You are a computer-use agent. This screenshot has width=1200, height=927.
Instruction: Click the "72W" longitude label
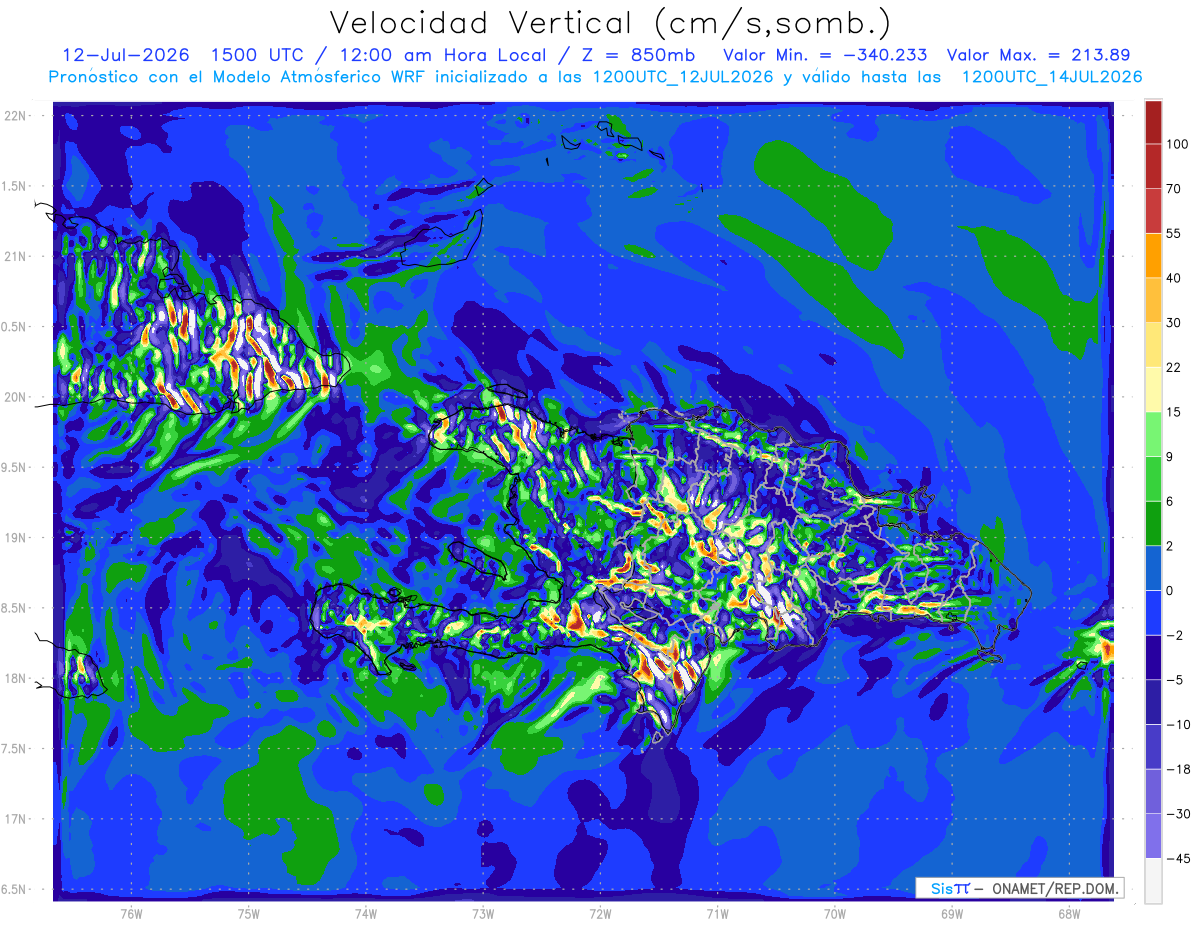[600, 913]
